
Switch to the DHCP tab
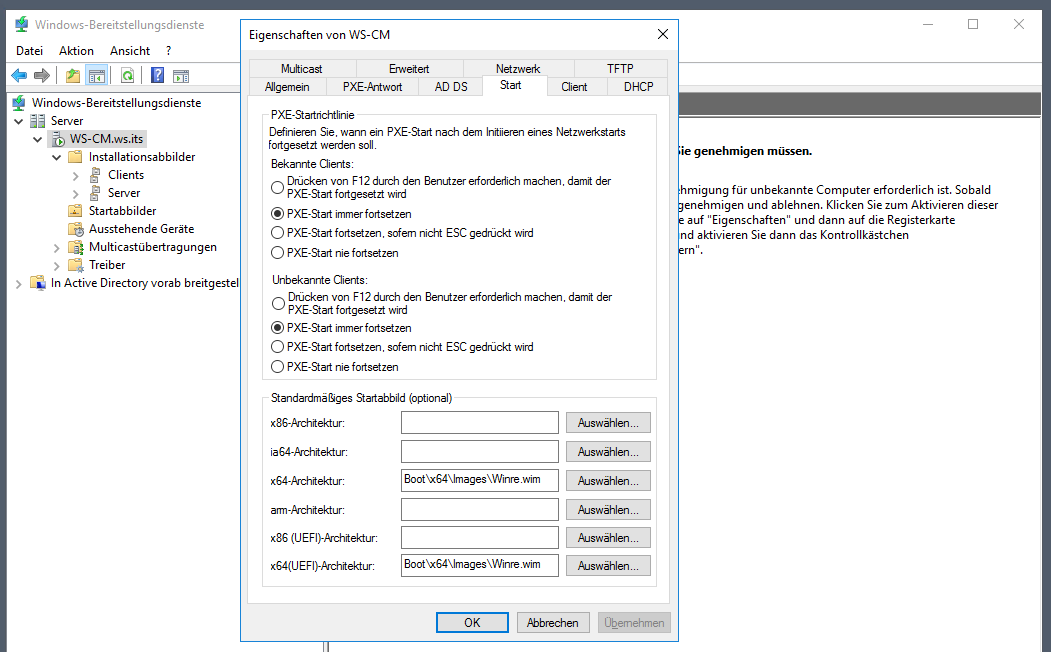pos(638,86)
